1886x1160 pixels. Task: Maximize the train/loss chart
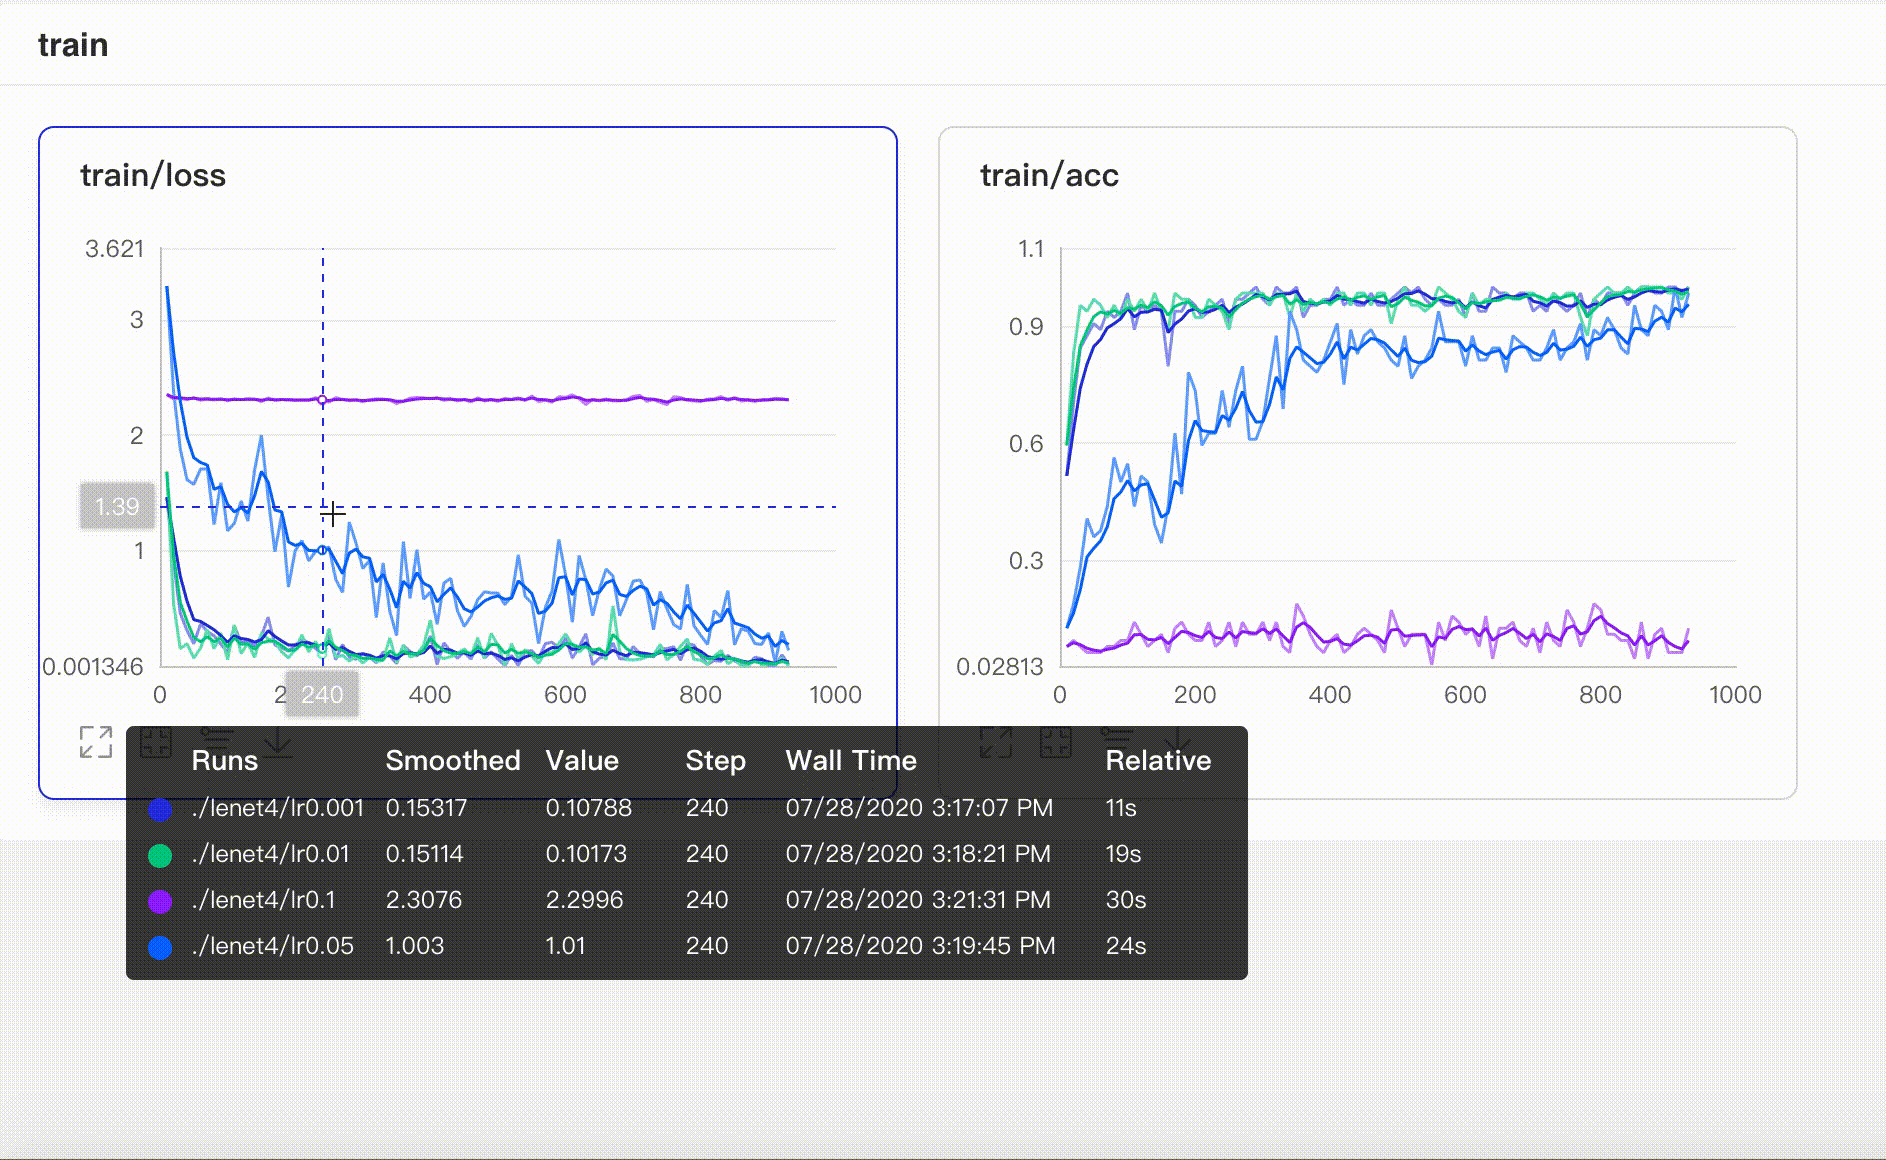pyautogui.click(x=96, y=742)
